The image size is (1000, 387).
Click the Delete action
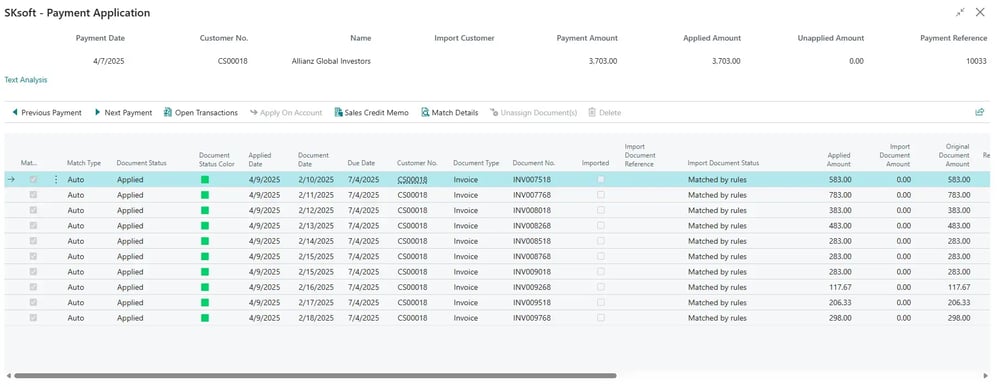click(x=604, y=113)
